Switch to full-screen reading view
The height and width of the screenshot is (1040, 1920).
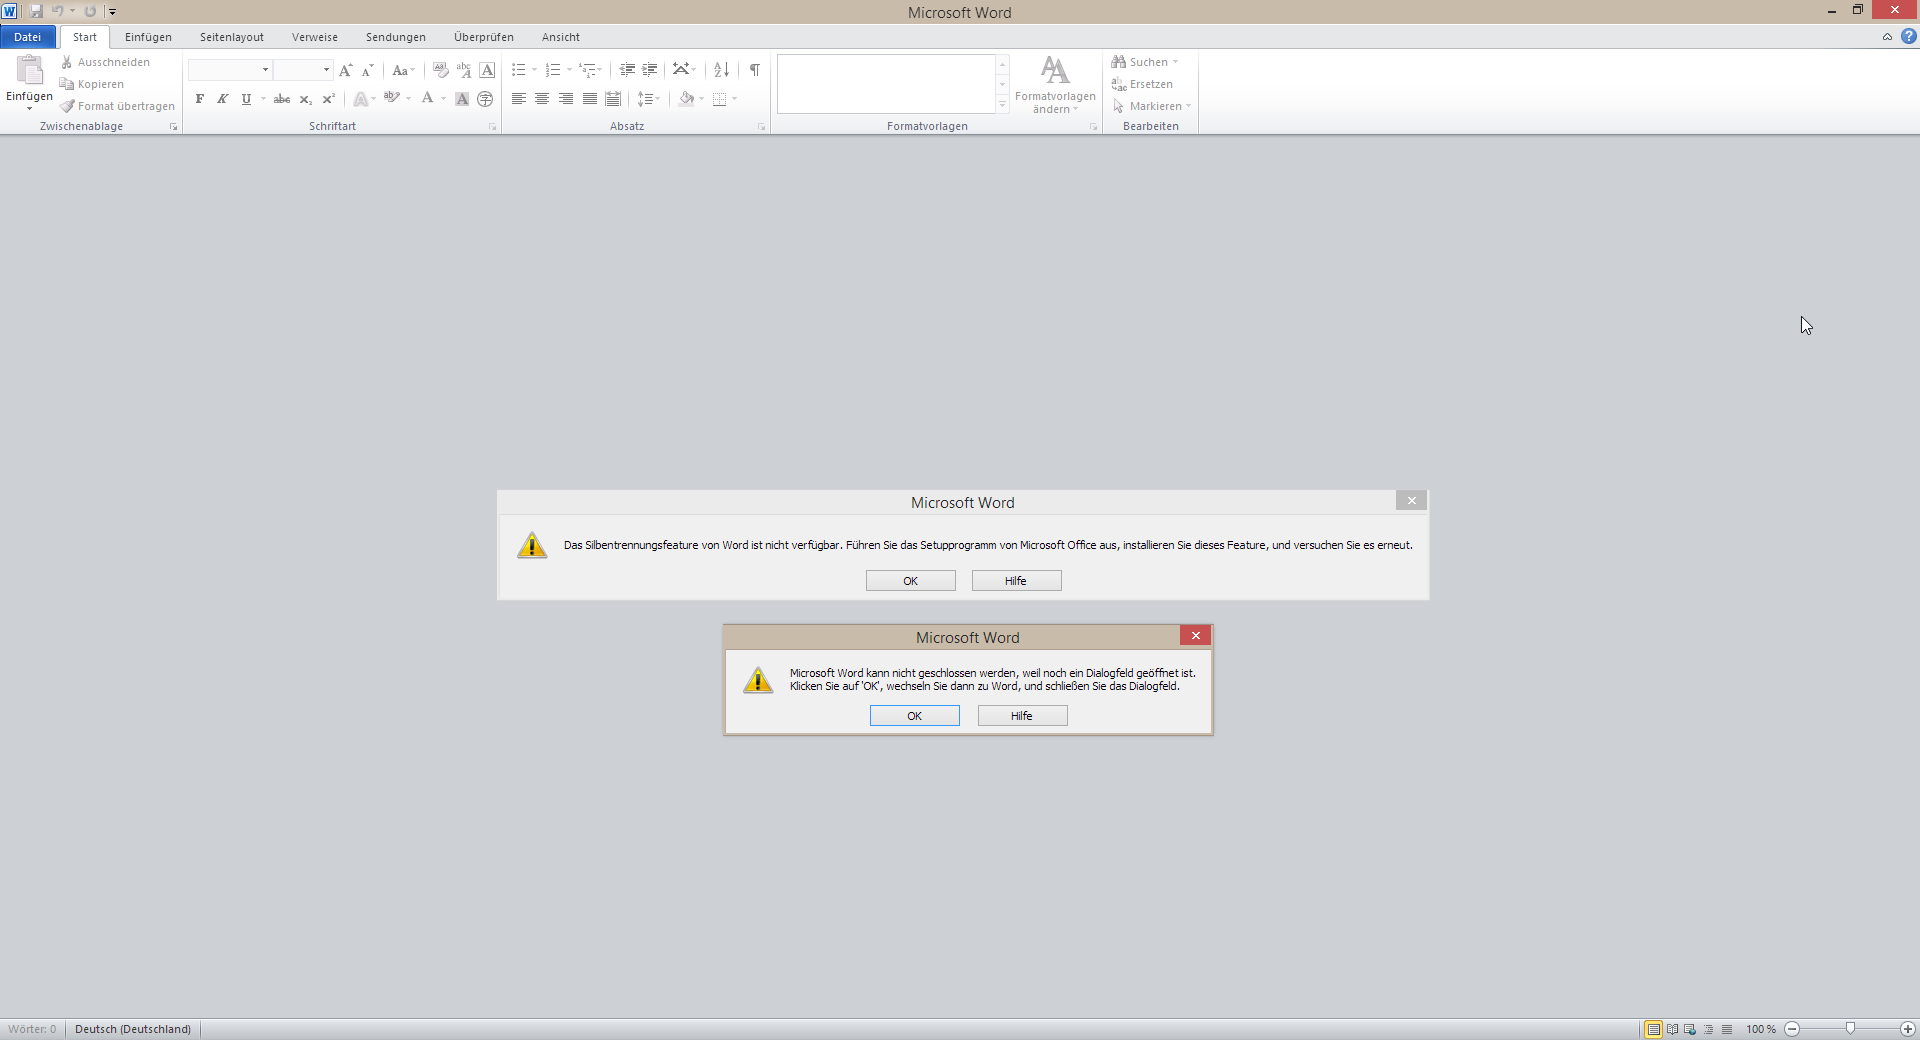click(1672, 1029)
